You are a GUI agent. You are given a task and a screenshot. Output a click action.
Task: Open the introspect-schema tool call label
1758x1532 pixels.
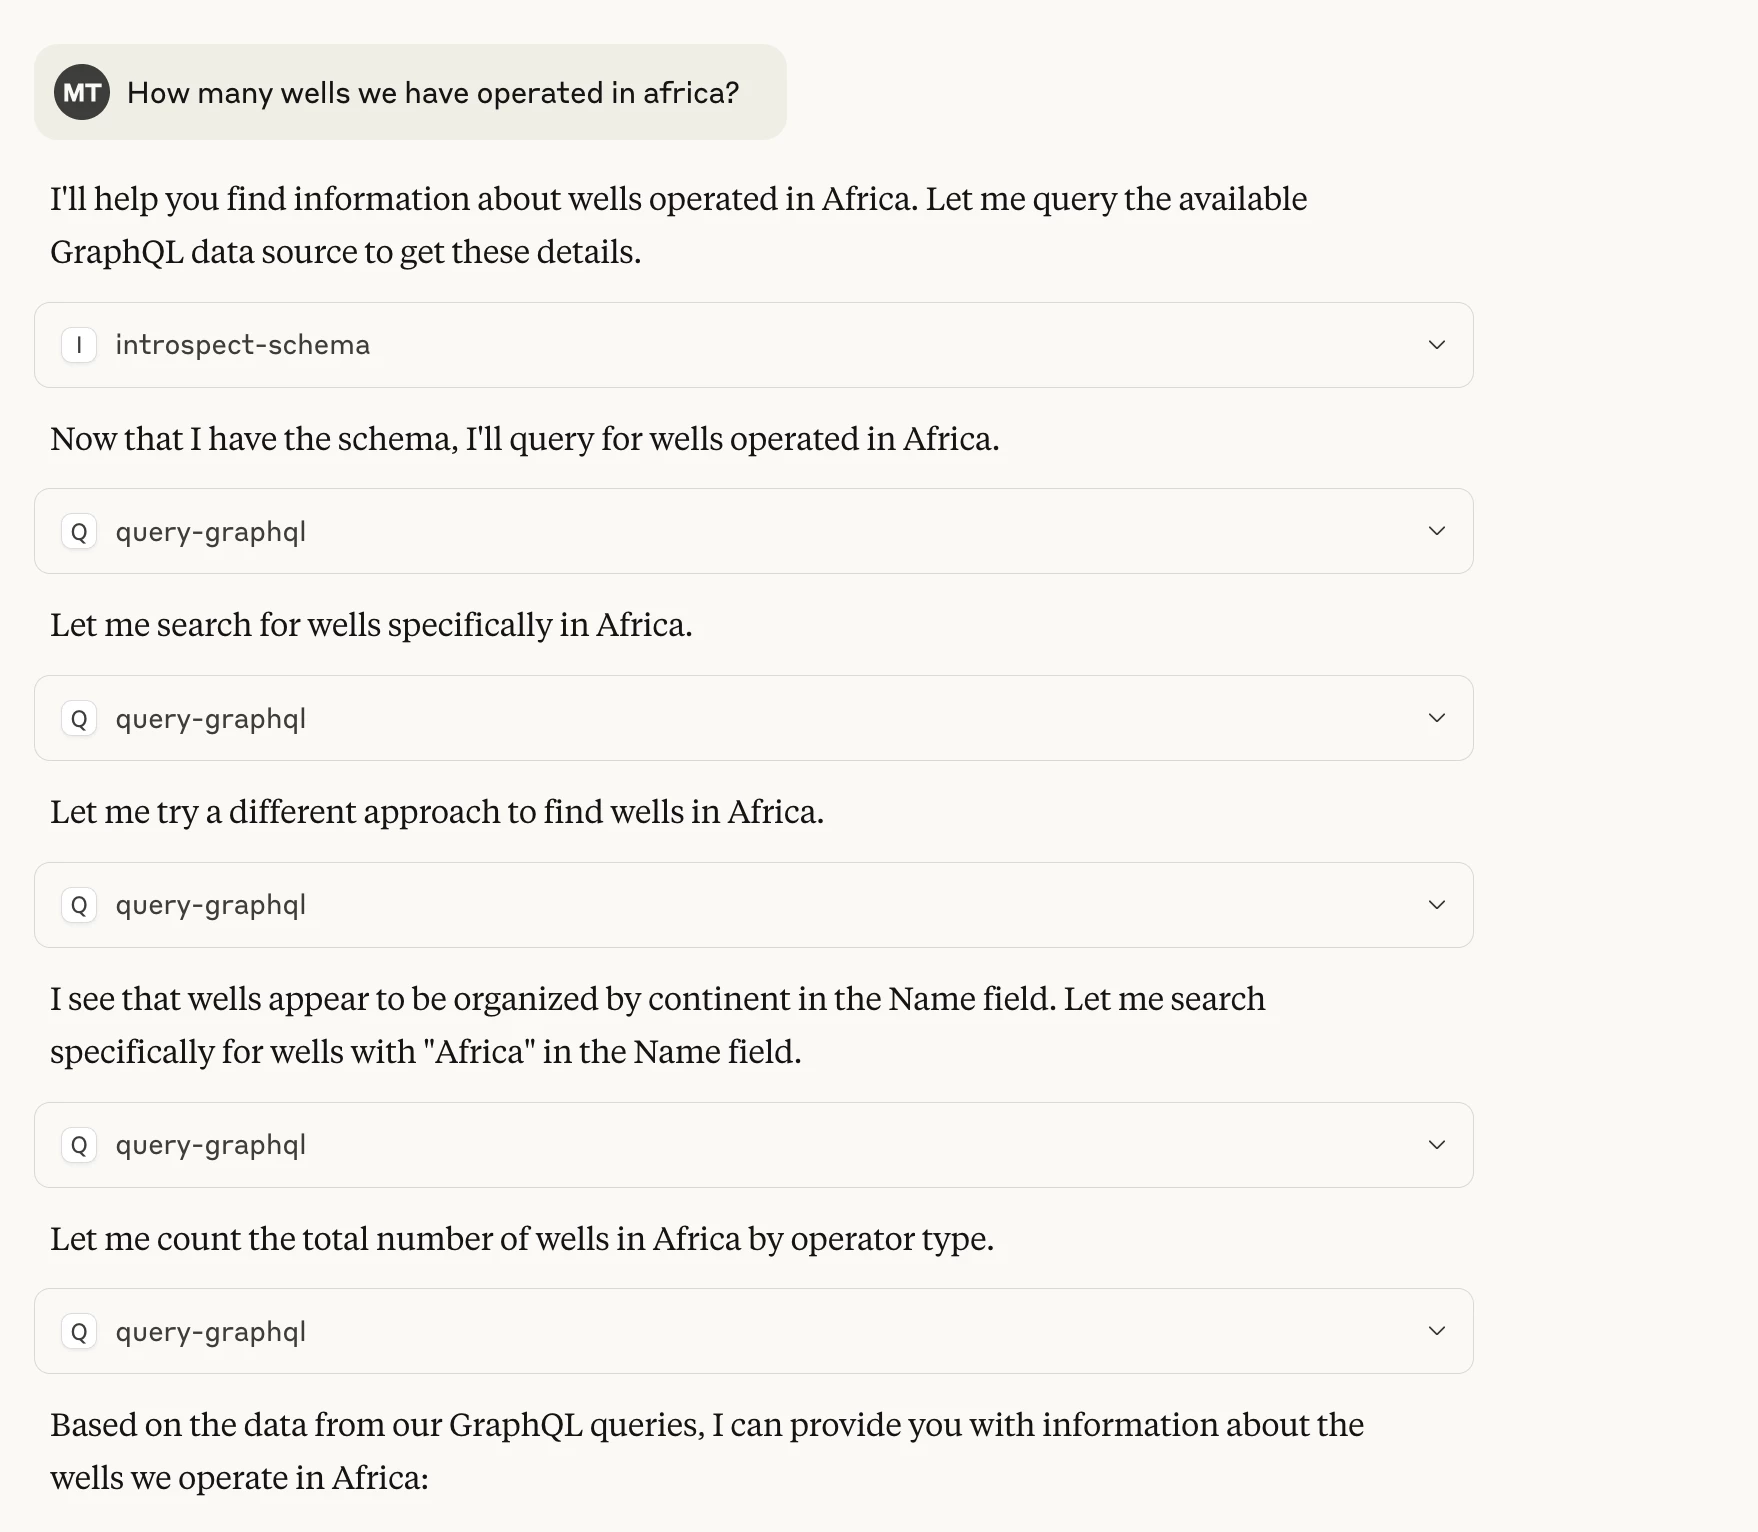tap(243, 345)
